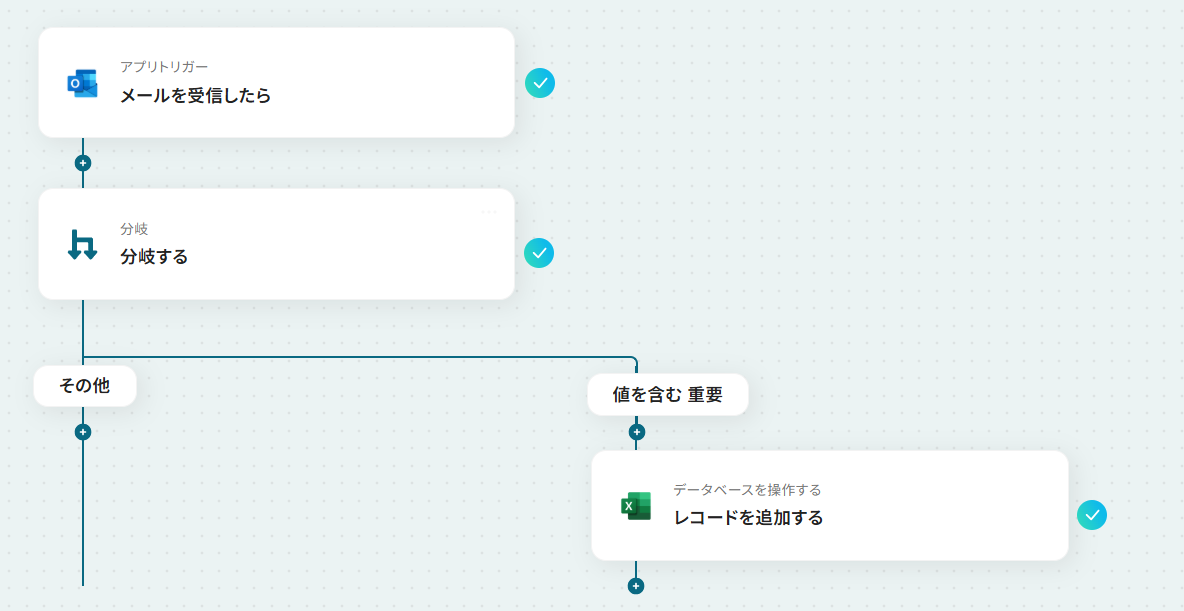Image resolution: width=1184 pixels, height=611 pixels.
Task: Select the 値を含む 重要 condition label
Action: (668, 394)
